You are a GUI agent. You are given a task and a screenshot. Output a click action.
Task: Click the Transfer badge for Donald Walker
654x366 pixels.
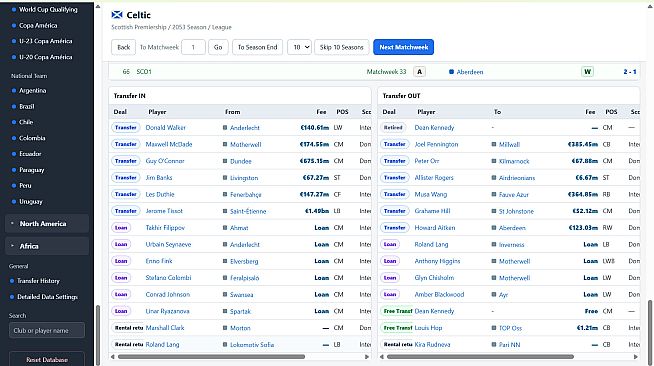point(126,128)
